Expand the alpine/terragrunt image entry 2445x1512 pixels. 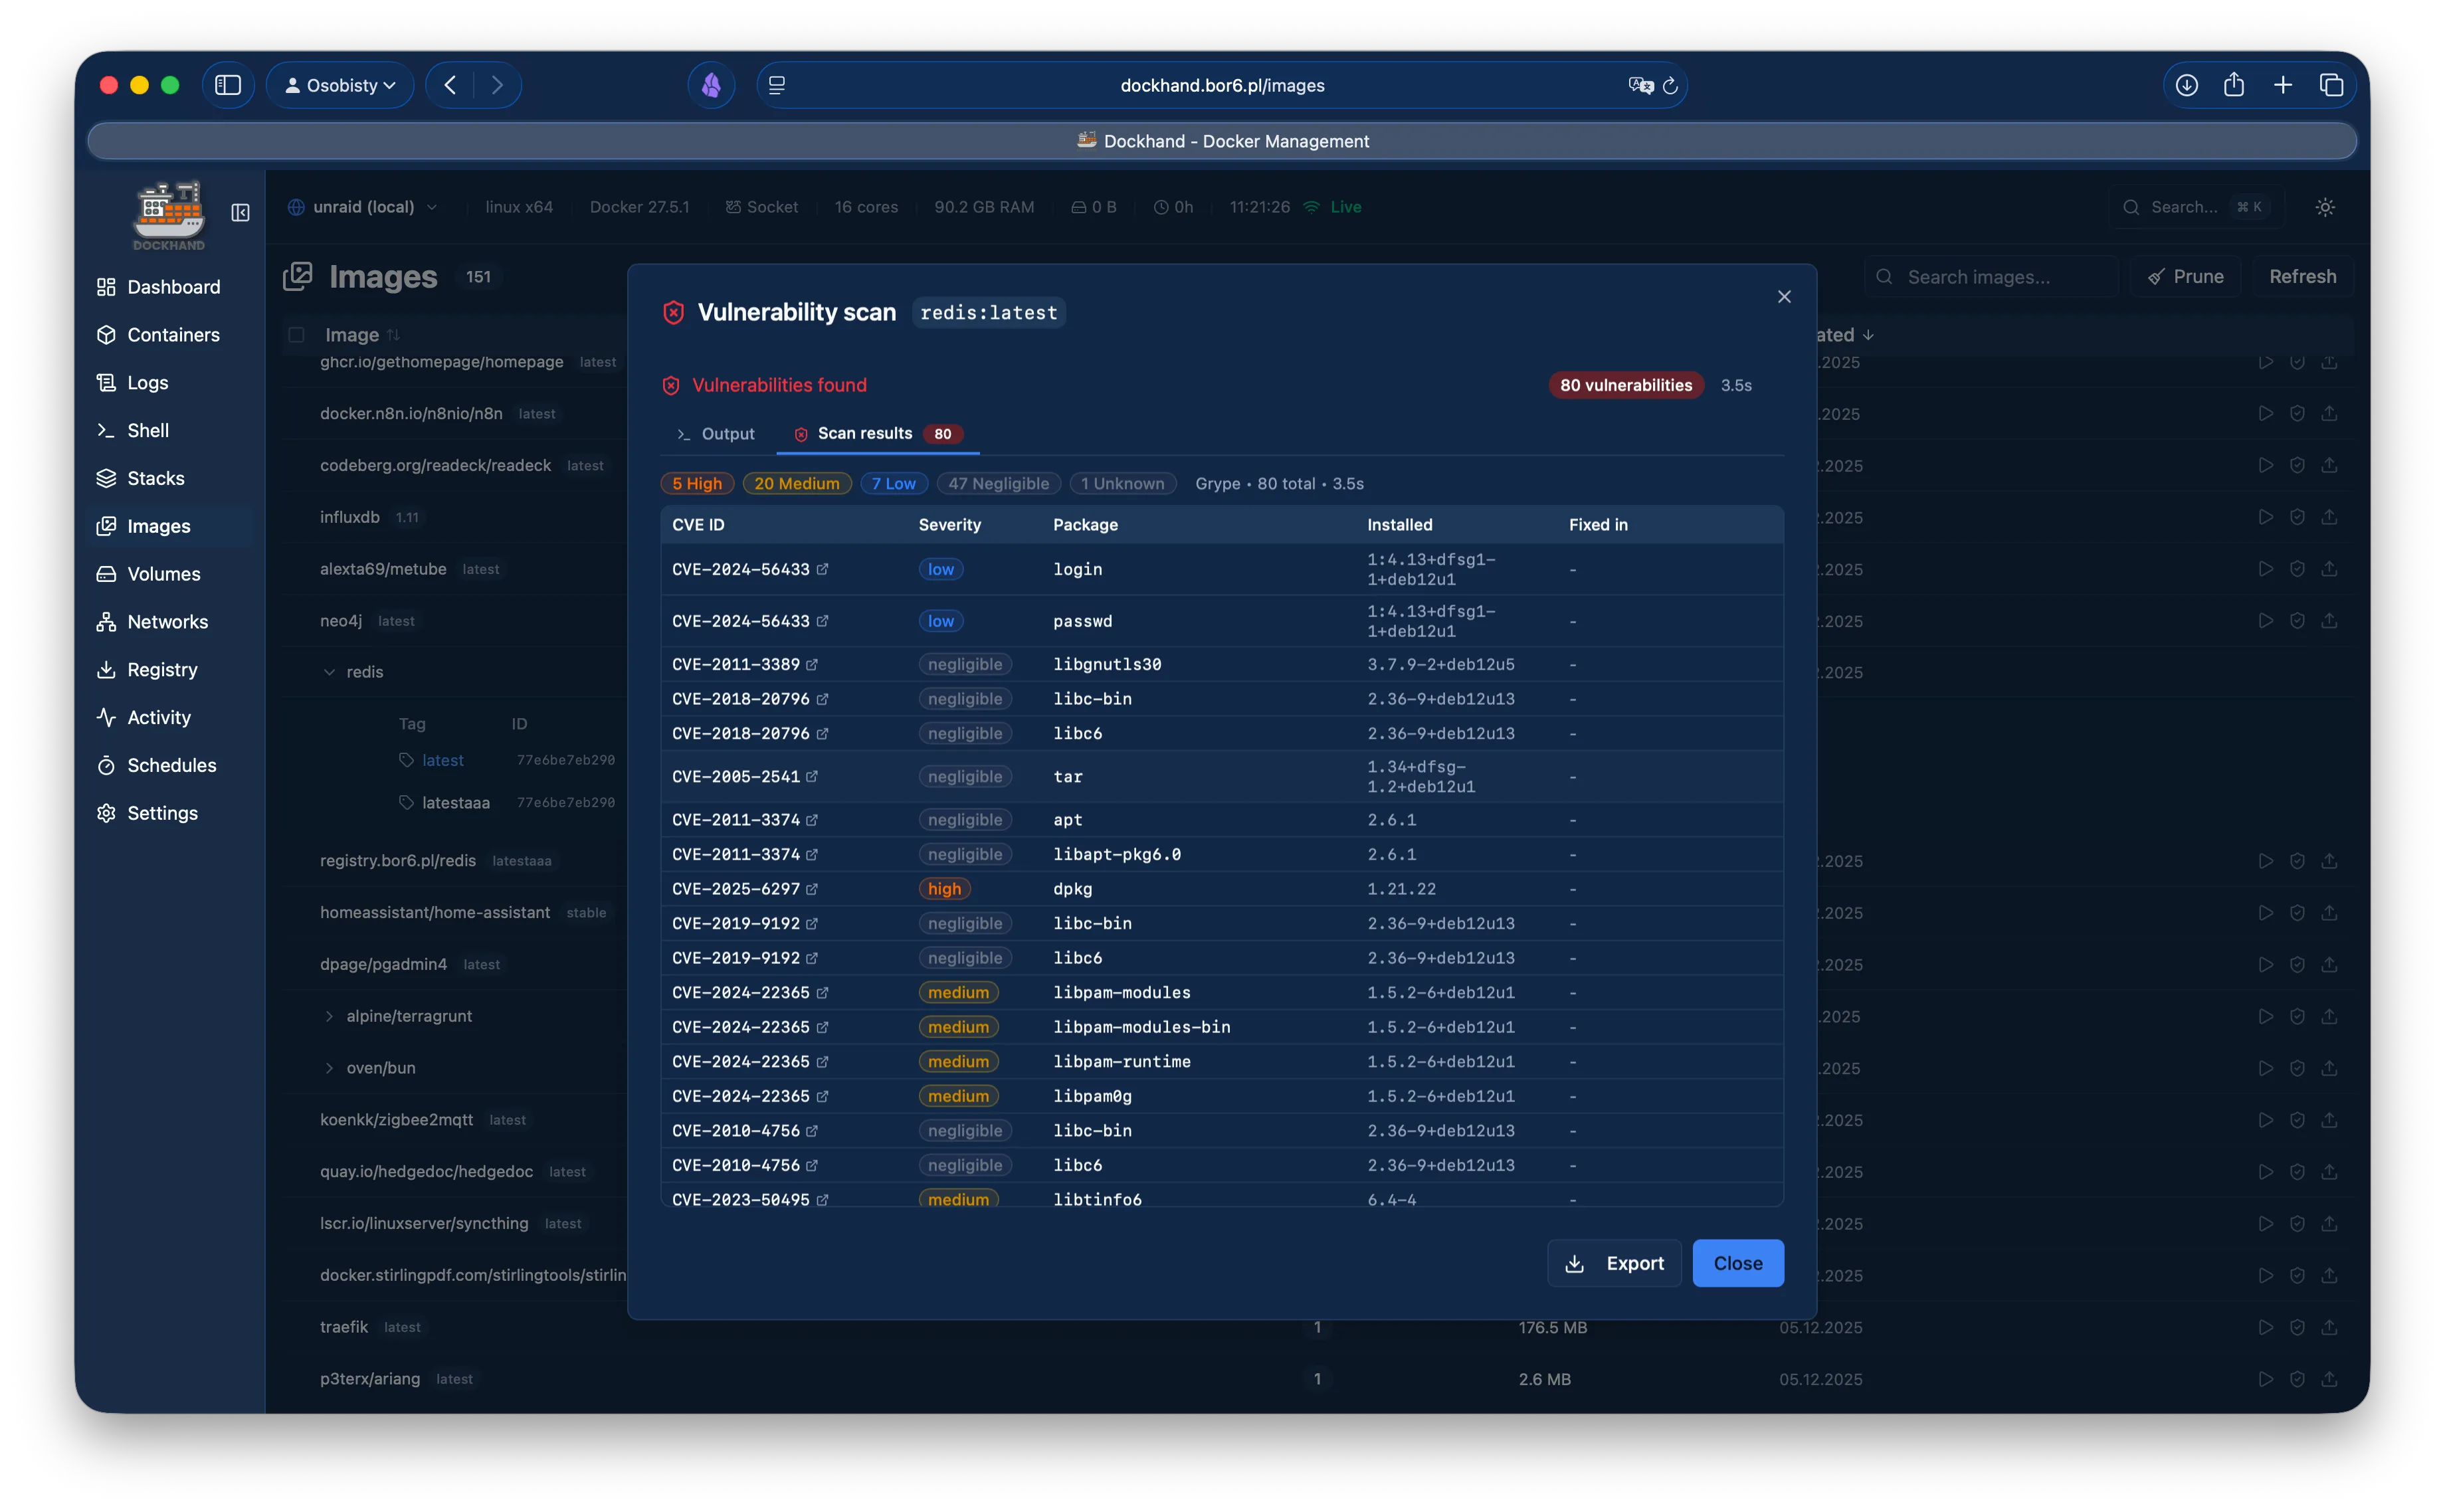point(330,1015)
